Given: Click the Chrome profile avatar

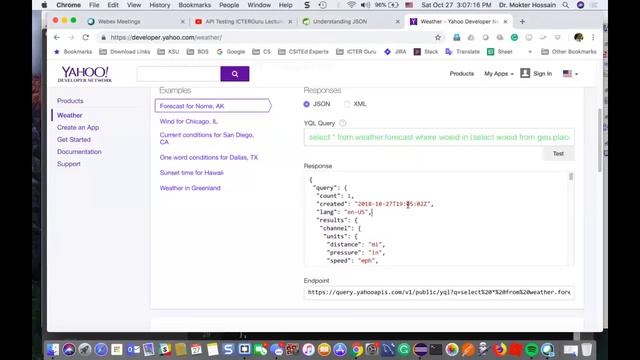Looking at the screenshot, I should pos(578,38).
